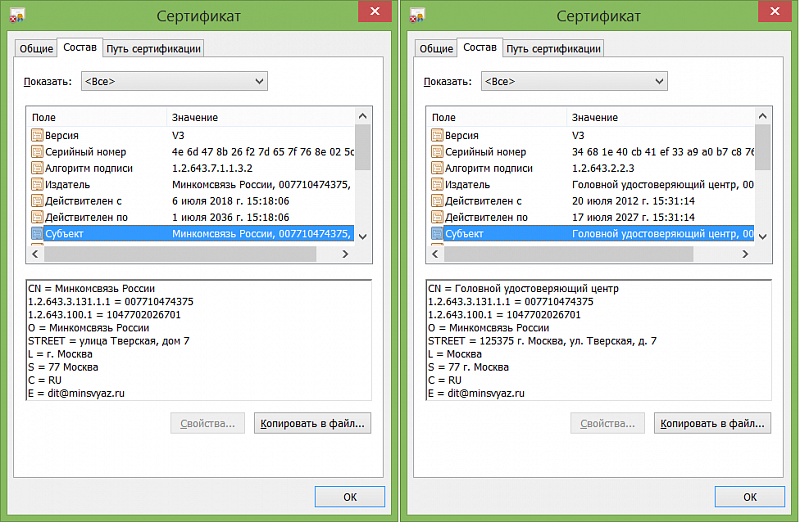Open Путь сертификации tab in left window
The width and height of the screenshot is (800, 522).
153,48
